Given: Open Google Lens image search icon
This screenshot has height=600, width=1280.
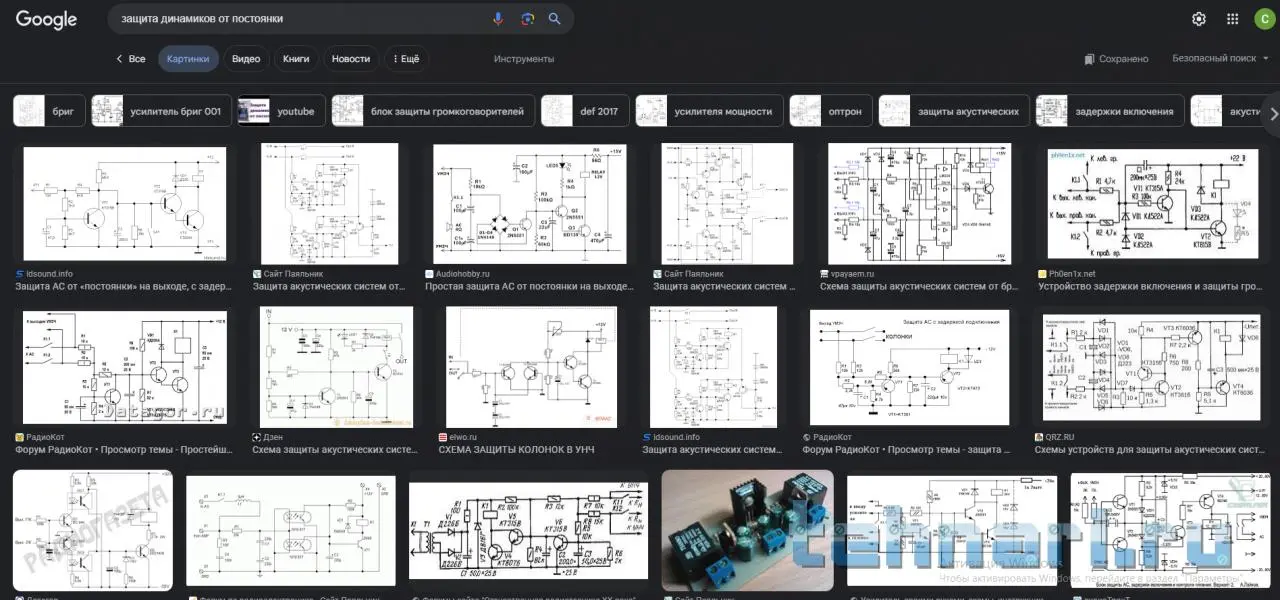Looking at the screenshot, I should (527, 19).
